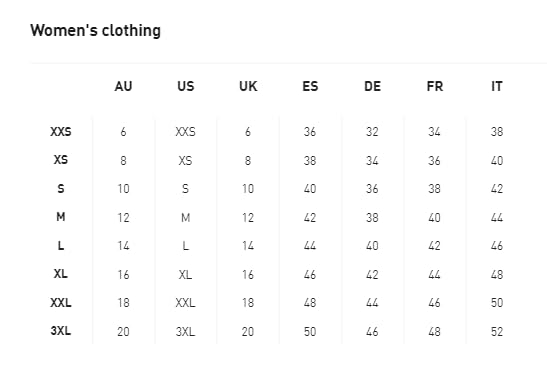
Task: Click the XXS row label
Action: [x=61, y=132]
